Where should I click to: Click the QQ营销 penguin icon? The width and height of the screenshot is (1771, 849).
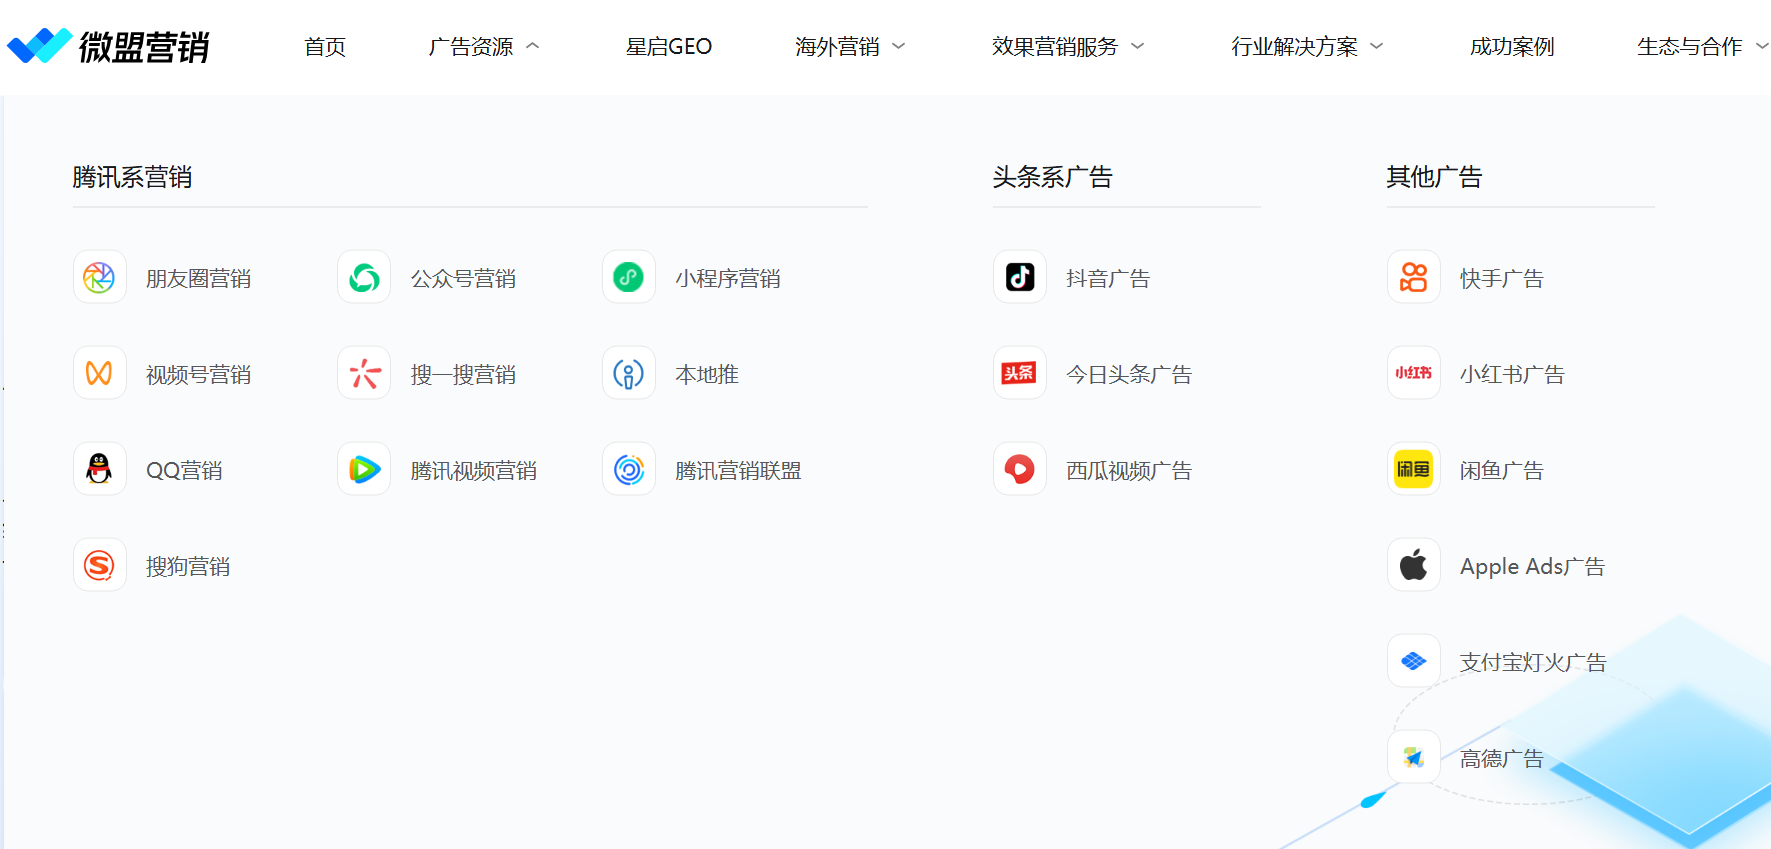click(99, 469)
